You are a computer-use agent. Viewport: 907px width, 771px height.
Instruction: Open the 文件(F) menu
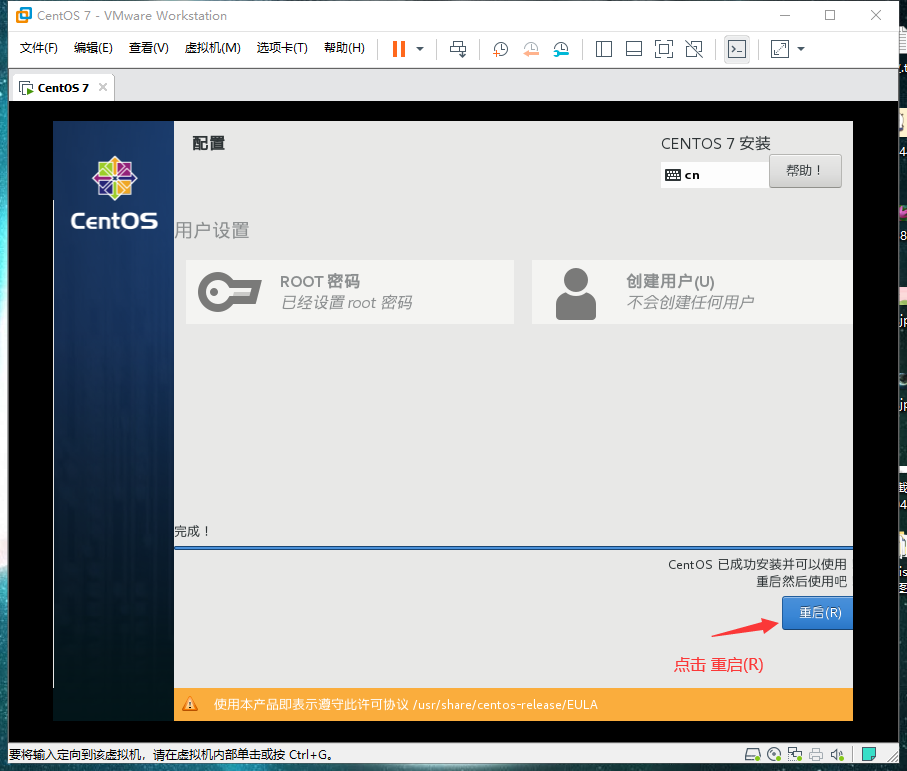(x=39, y=48)
